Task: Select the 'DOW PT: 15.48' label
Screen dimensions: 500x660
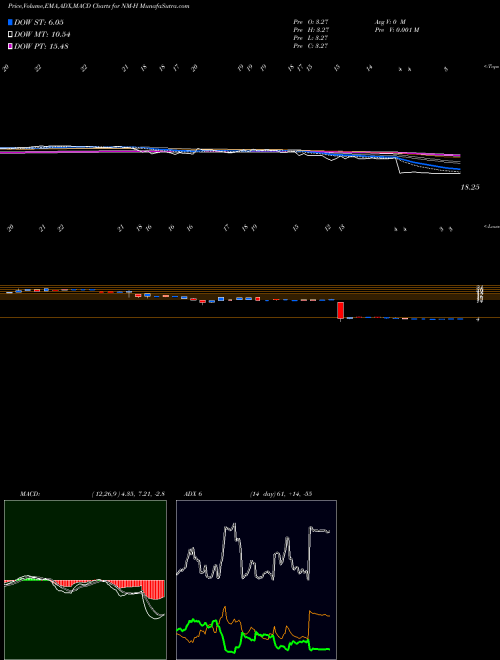Action: [x=41, y=46]
